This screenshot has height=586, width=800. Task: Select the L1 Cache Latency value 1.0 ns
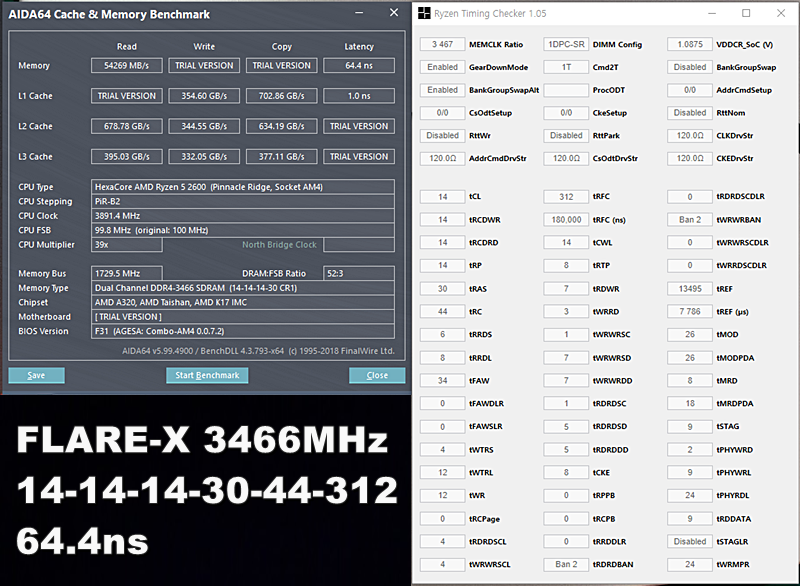[x=359, y=96]
